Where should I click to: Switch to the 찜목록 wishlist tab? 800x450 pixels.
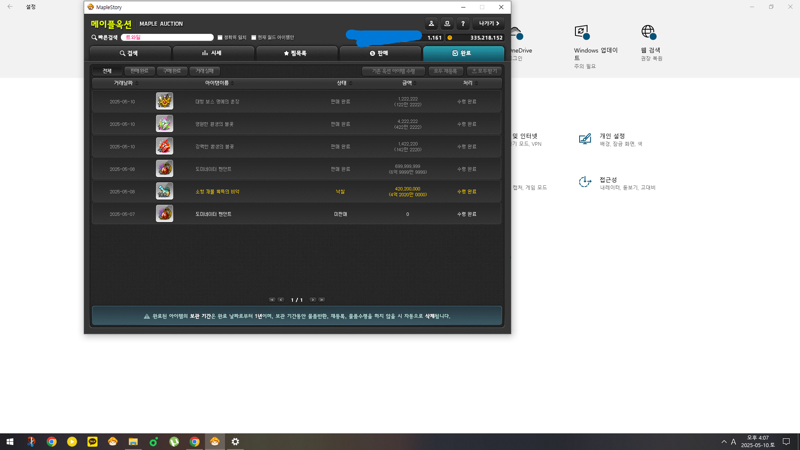coord(296,53)
